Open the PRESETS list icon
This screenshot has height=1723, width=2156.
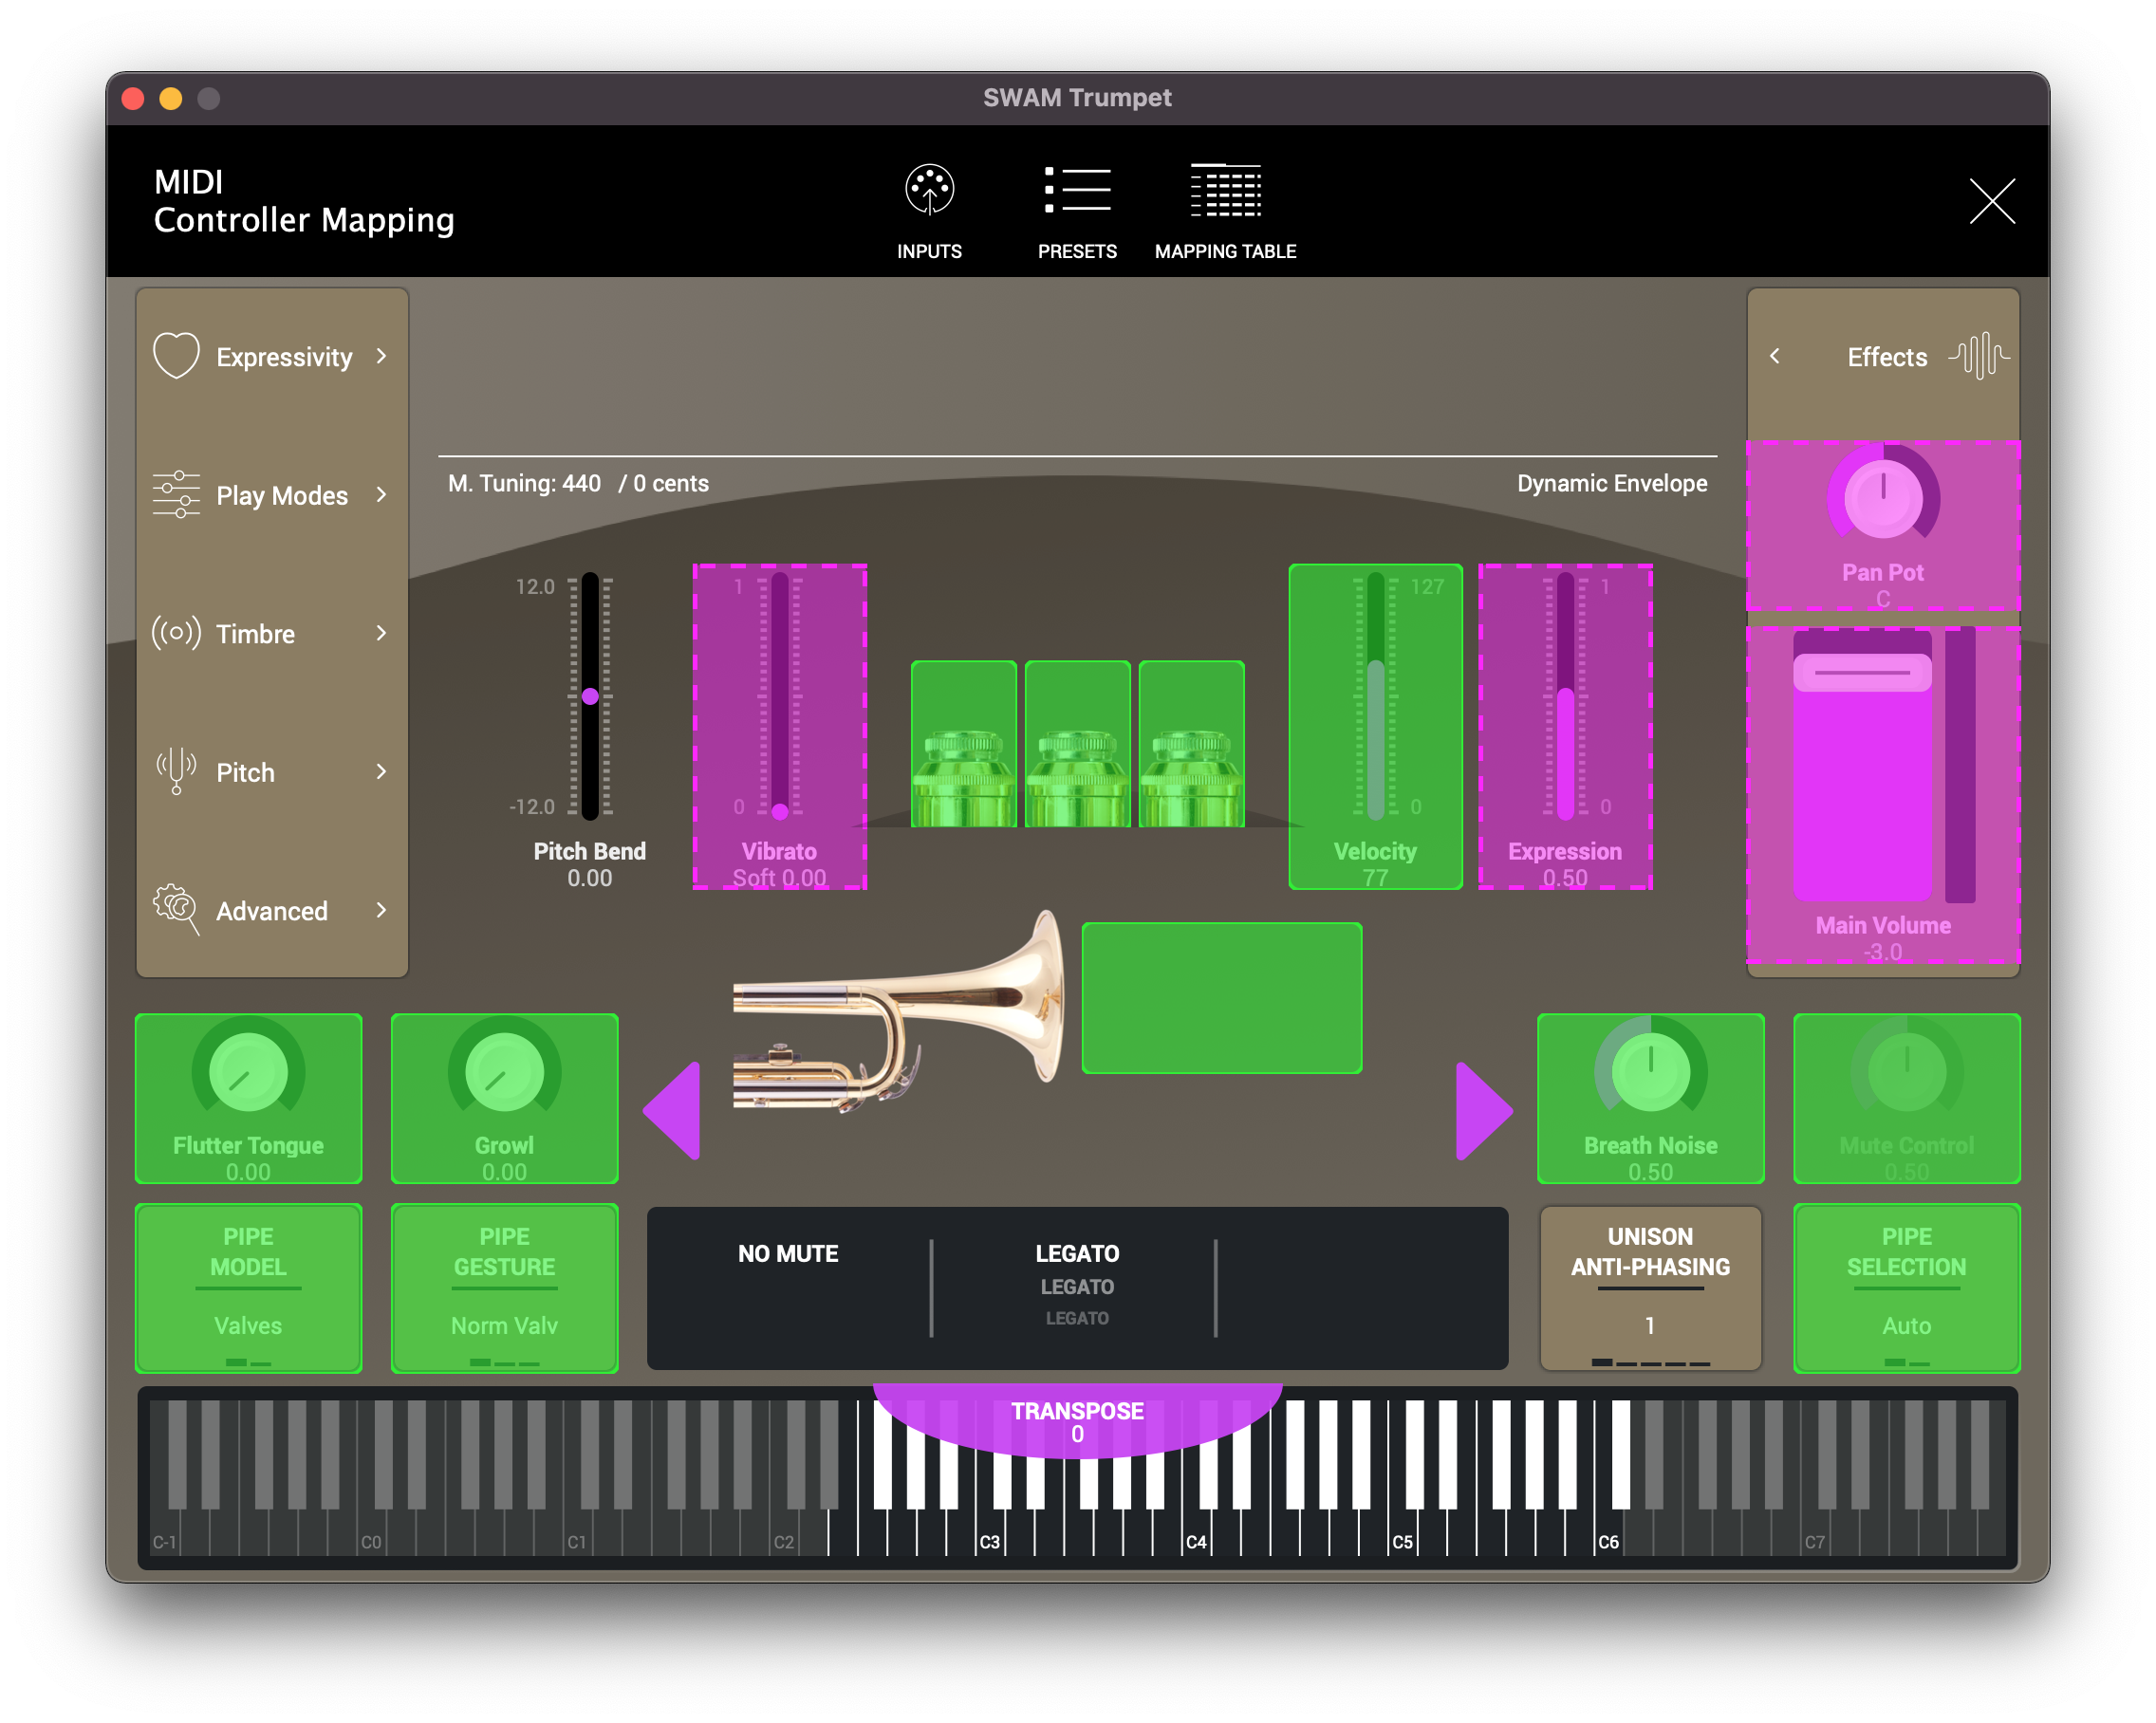pyautogui.click(x=1077, y=189)
